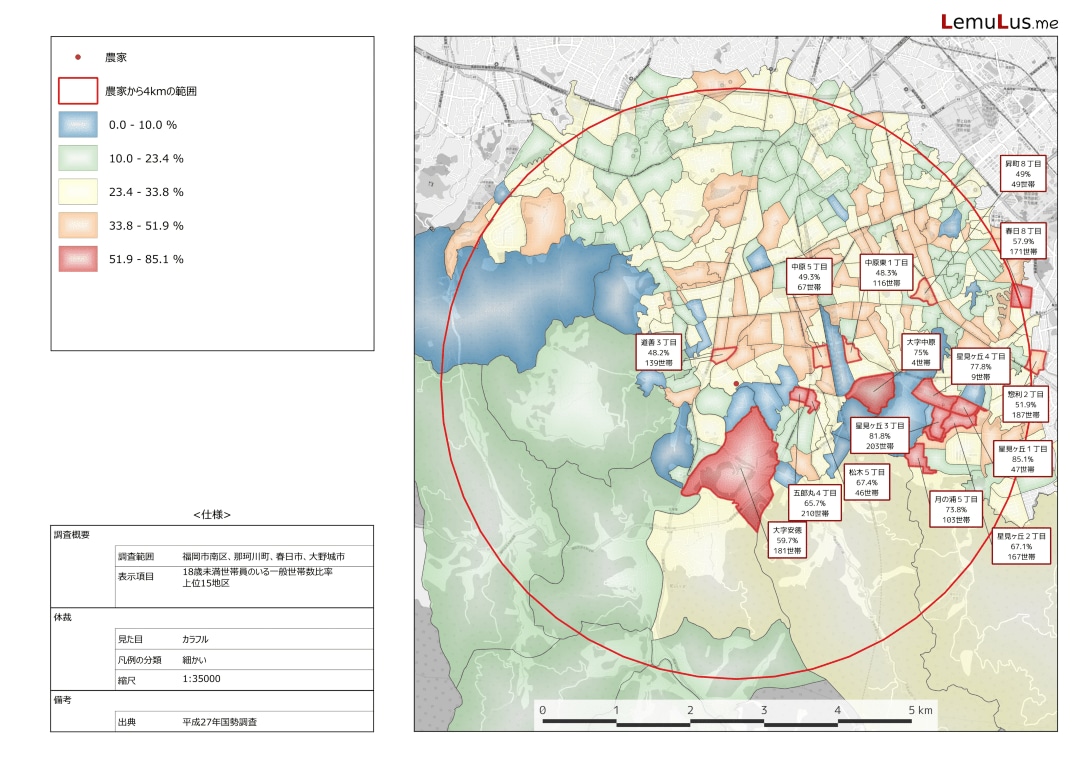Click the blue 0.0 - 10.0 % legend swatch
Image resolution: width=1086 pixels, height=768 pixels.
(78, 125)
